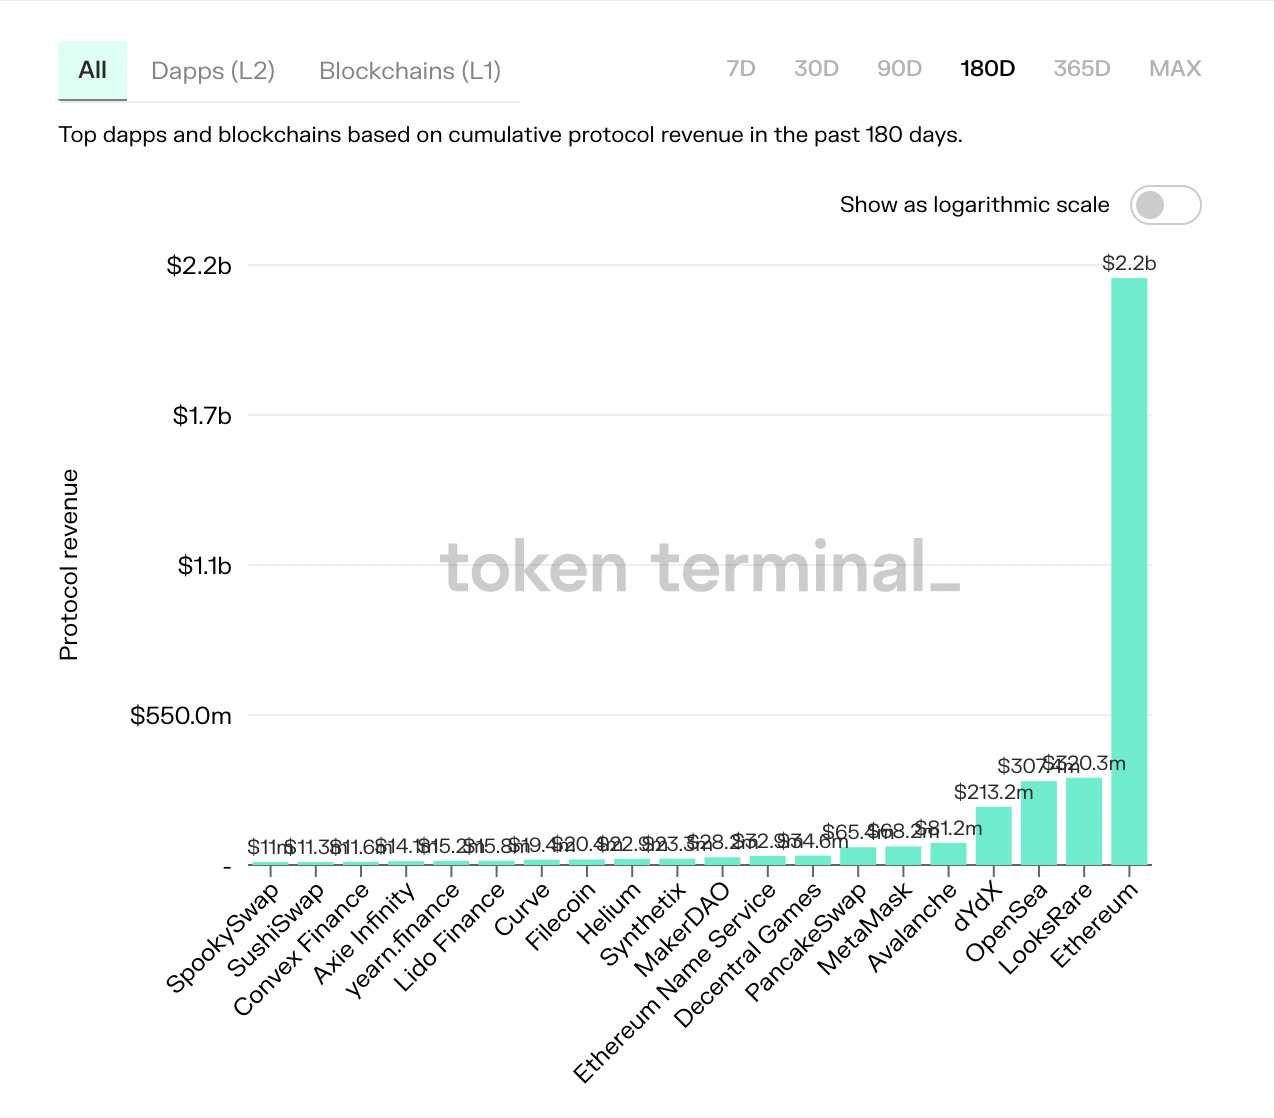This screenshot has height=1118, width=1274.
Task: Select the All tab
Action: pyautogui.click(x=92, y=71)
